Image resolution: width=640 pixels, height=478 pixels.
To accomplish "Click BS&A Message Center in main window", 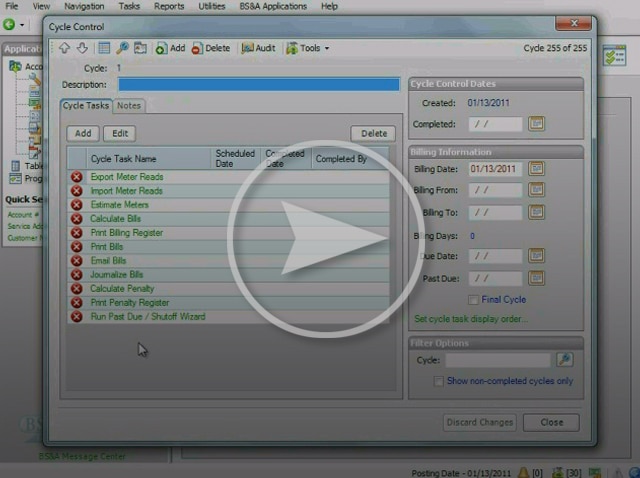I will click(x=82, y=456).
